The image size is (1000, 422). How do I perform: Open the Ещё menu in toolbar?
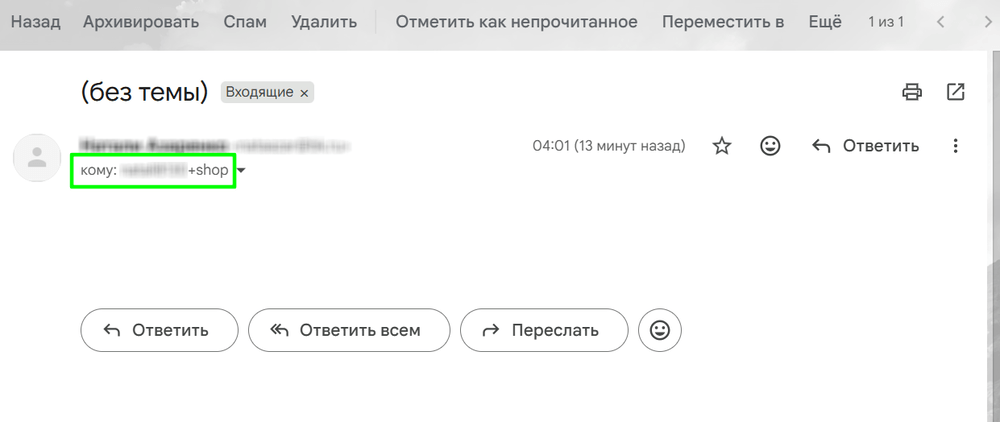pos(824,22)
